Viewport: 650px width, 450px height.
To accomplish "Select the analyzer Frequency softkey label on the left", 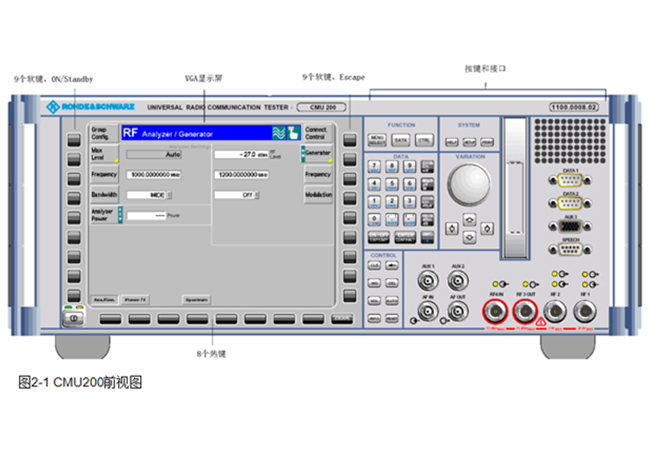I will click(104, 174).
